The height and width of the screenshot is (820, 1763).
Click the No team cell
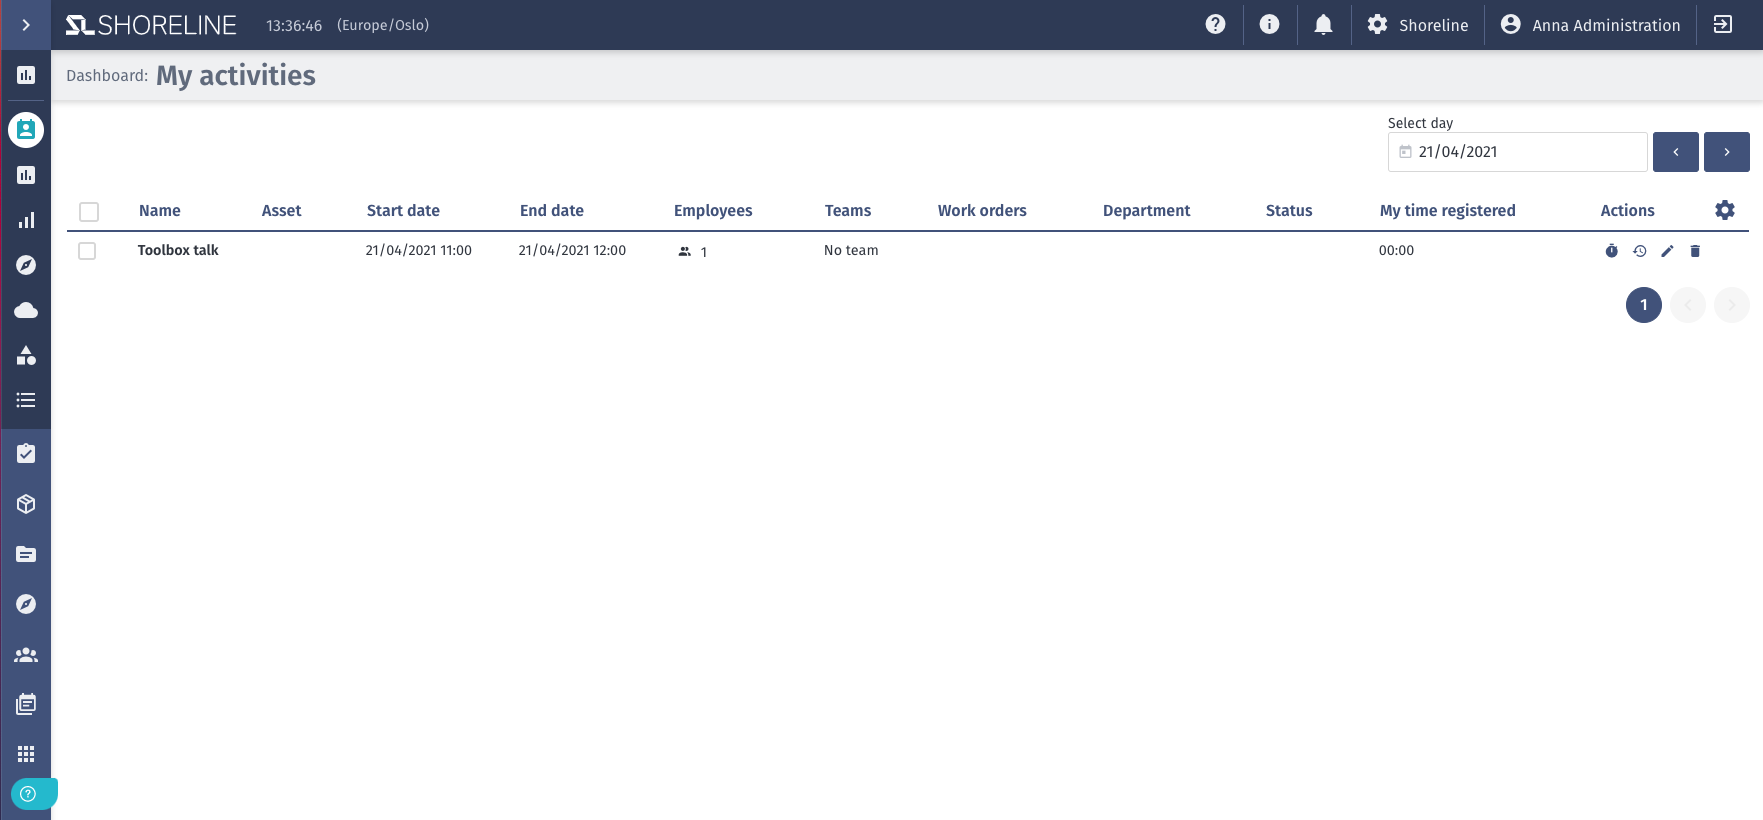coord(851,250)
